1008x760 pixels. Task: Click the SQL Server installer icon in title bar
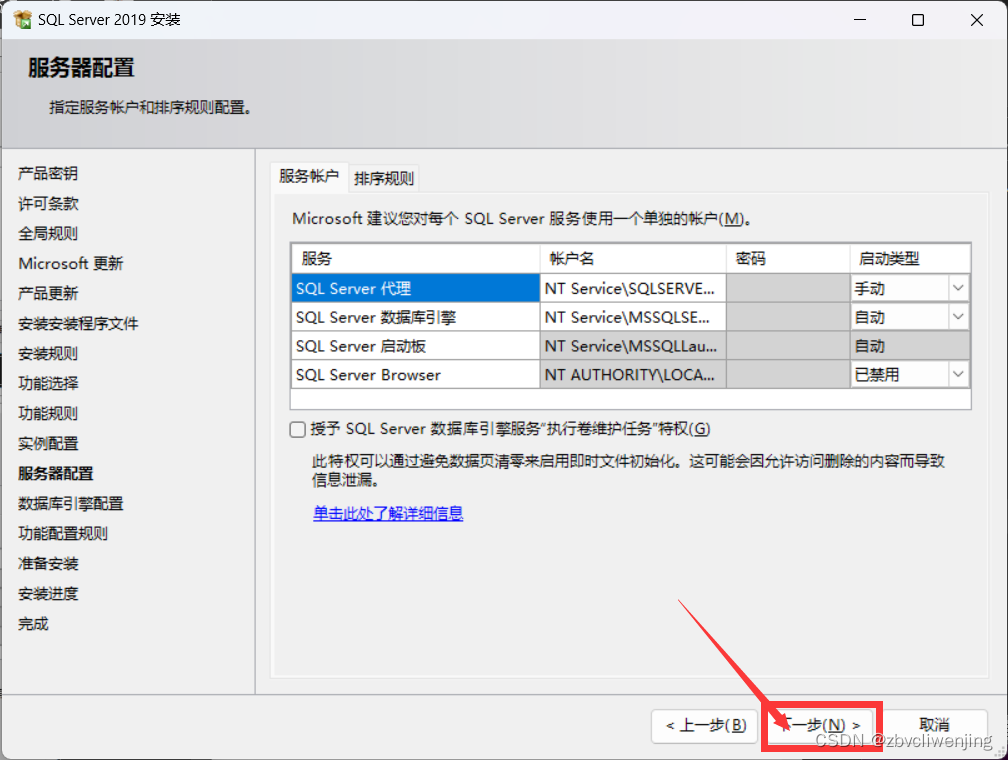22,19
